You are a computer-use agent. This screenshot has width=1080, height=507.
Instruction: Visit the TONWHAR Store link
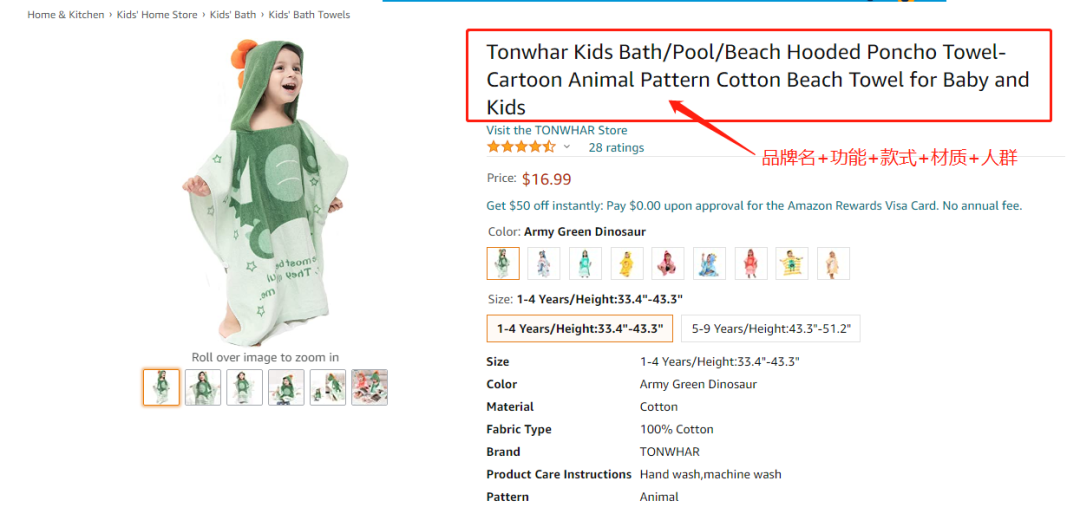tap(557, 130)
